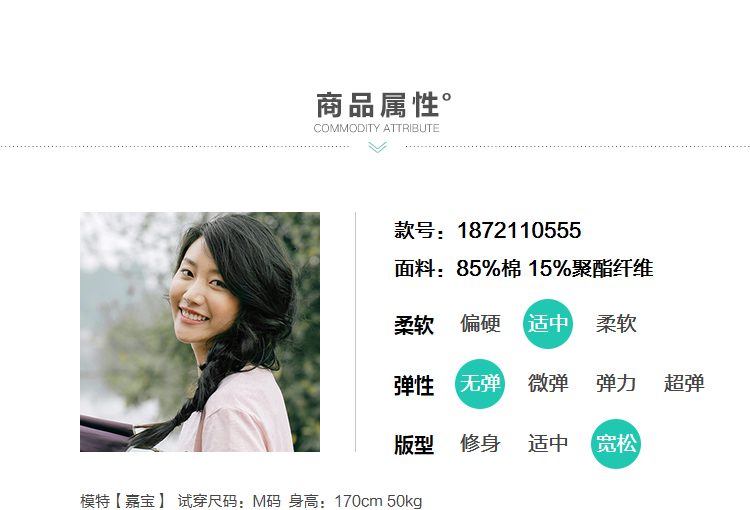Click the 柔软 row label
Viewport: 750px width, 510px height.
point(414,325)
